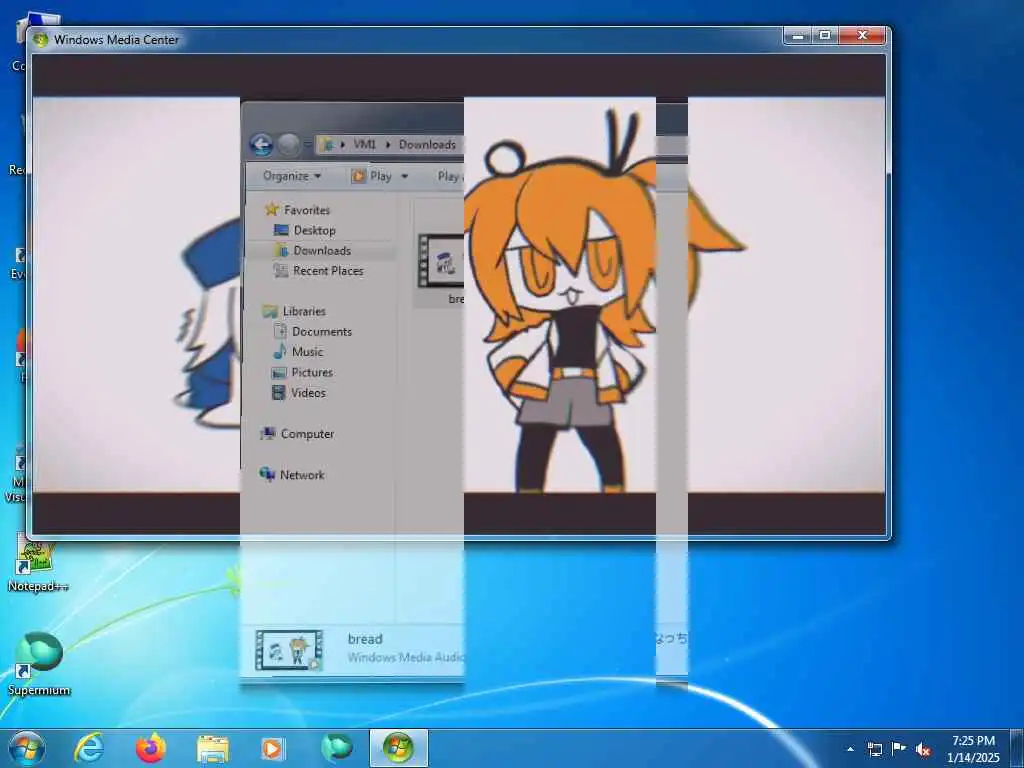Viewport: 1024px width, 768px height.
Task: Open the Pictures library
Action: [302, 372]
